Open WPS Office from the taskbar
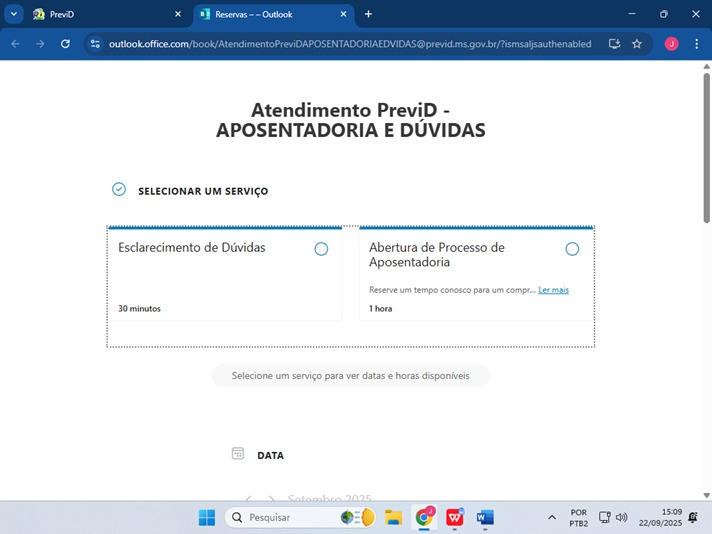The image size is (712, 534). click(455, 518)
